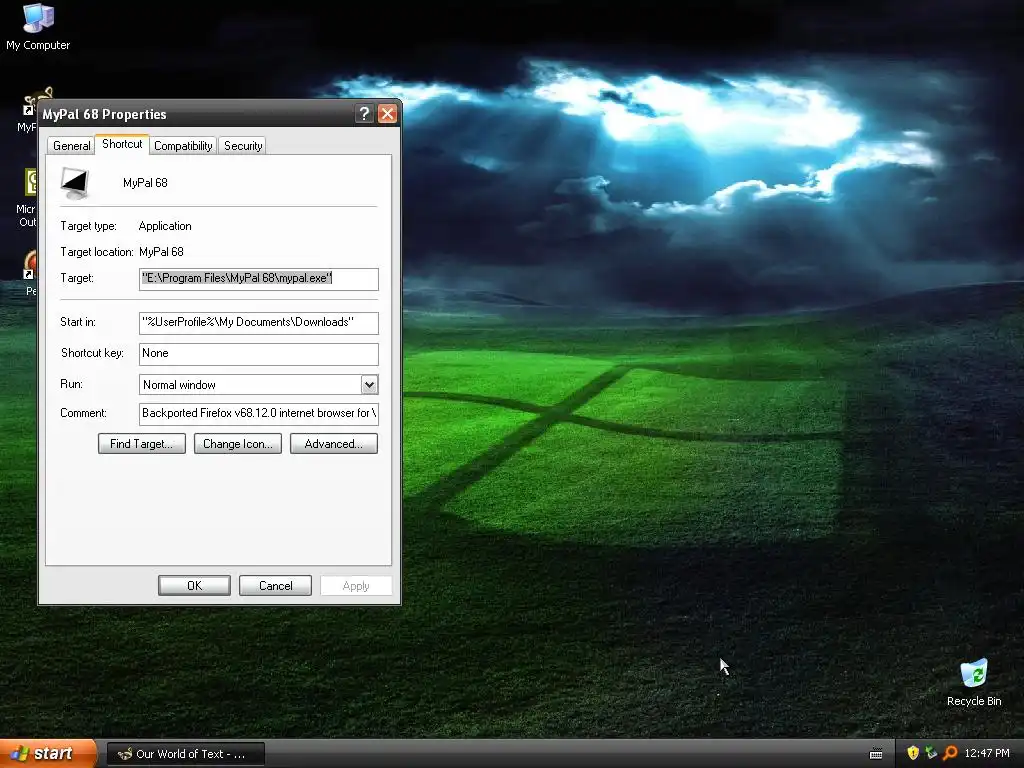1024x768 pixels.
Task: Open the Compatibility tab
Action: (183, 146)
